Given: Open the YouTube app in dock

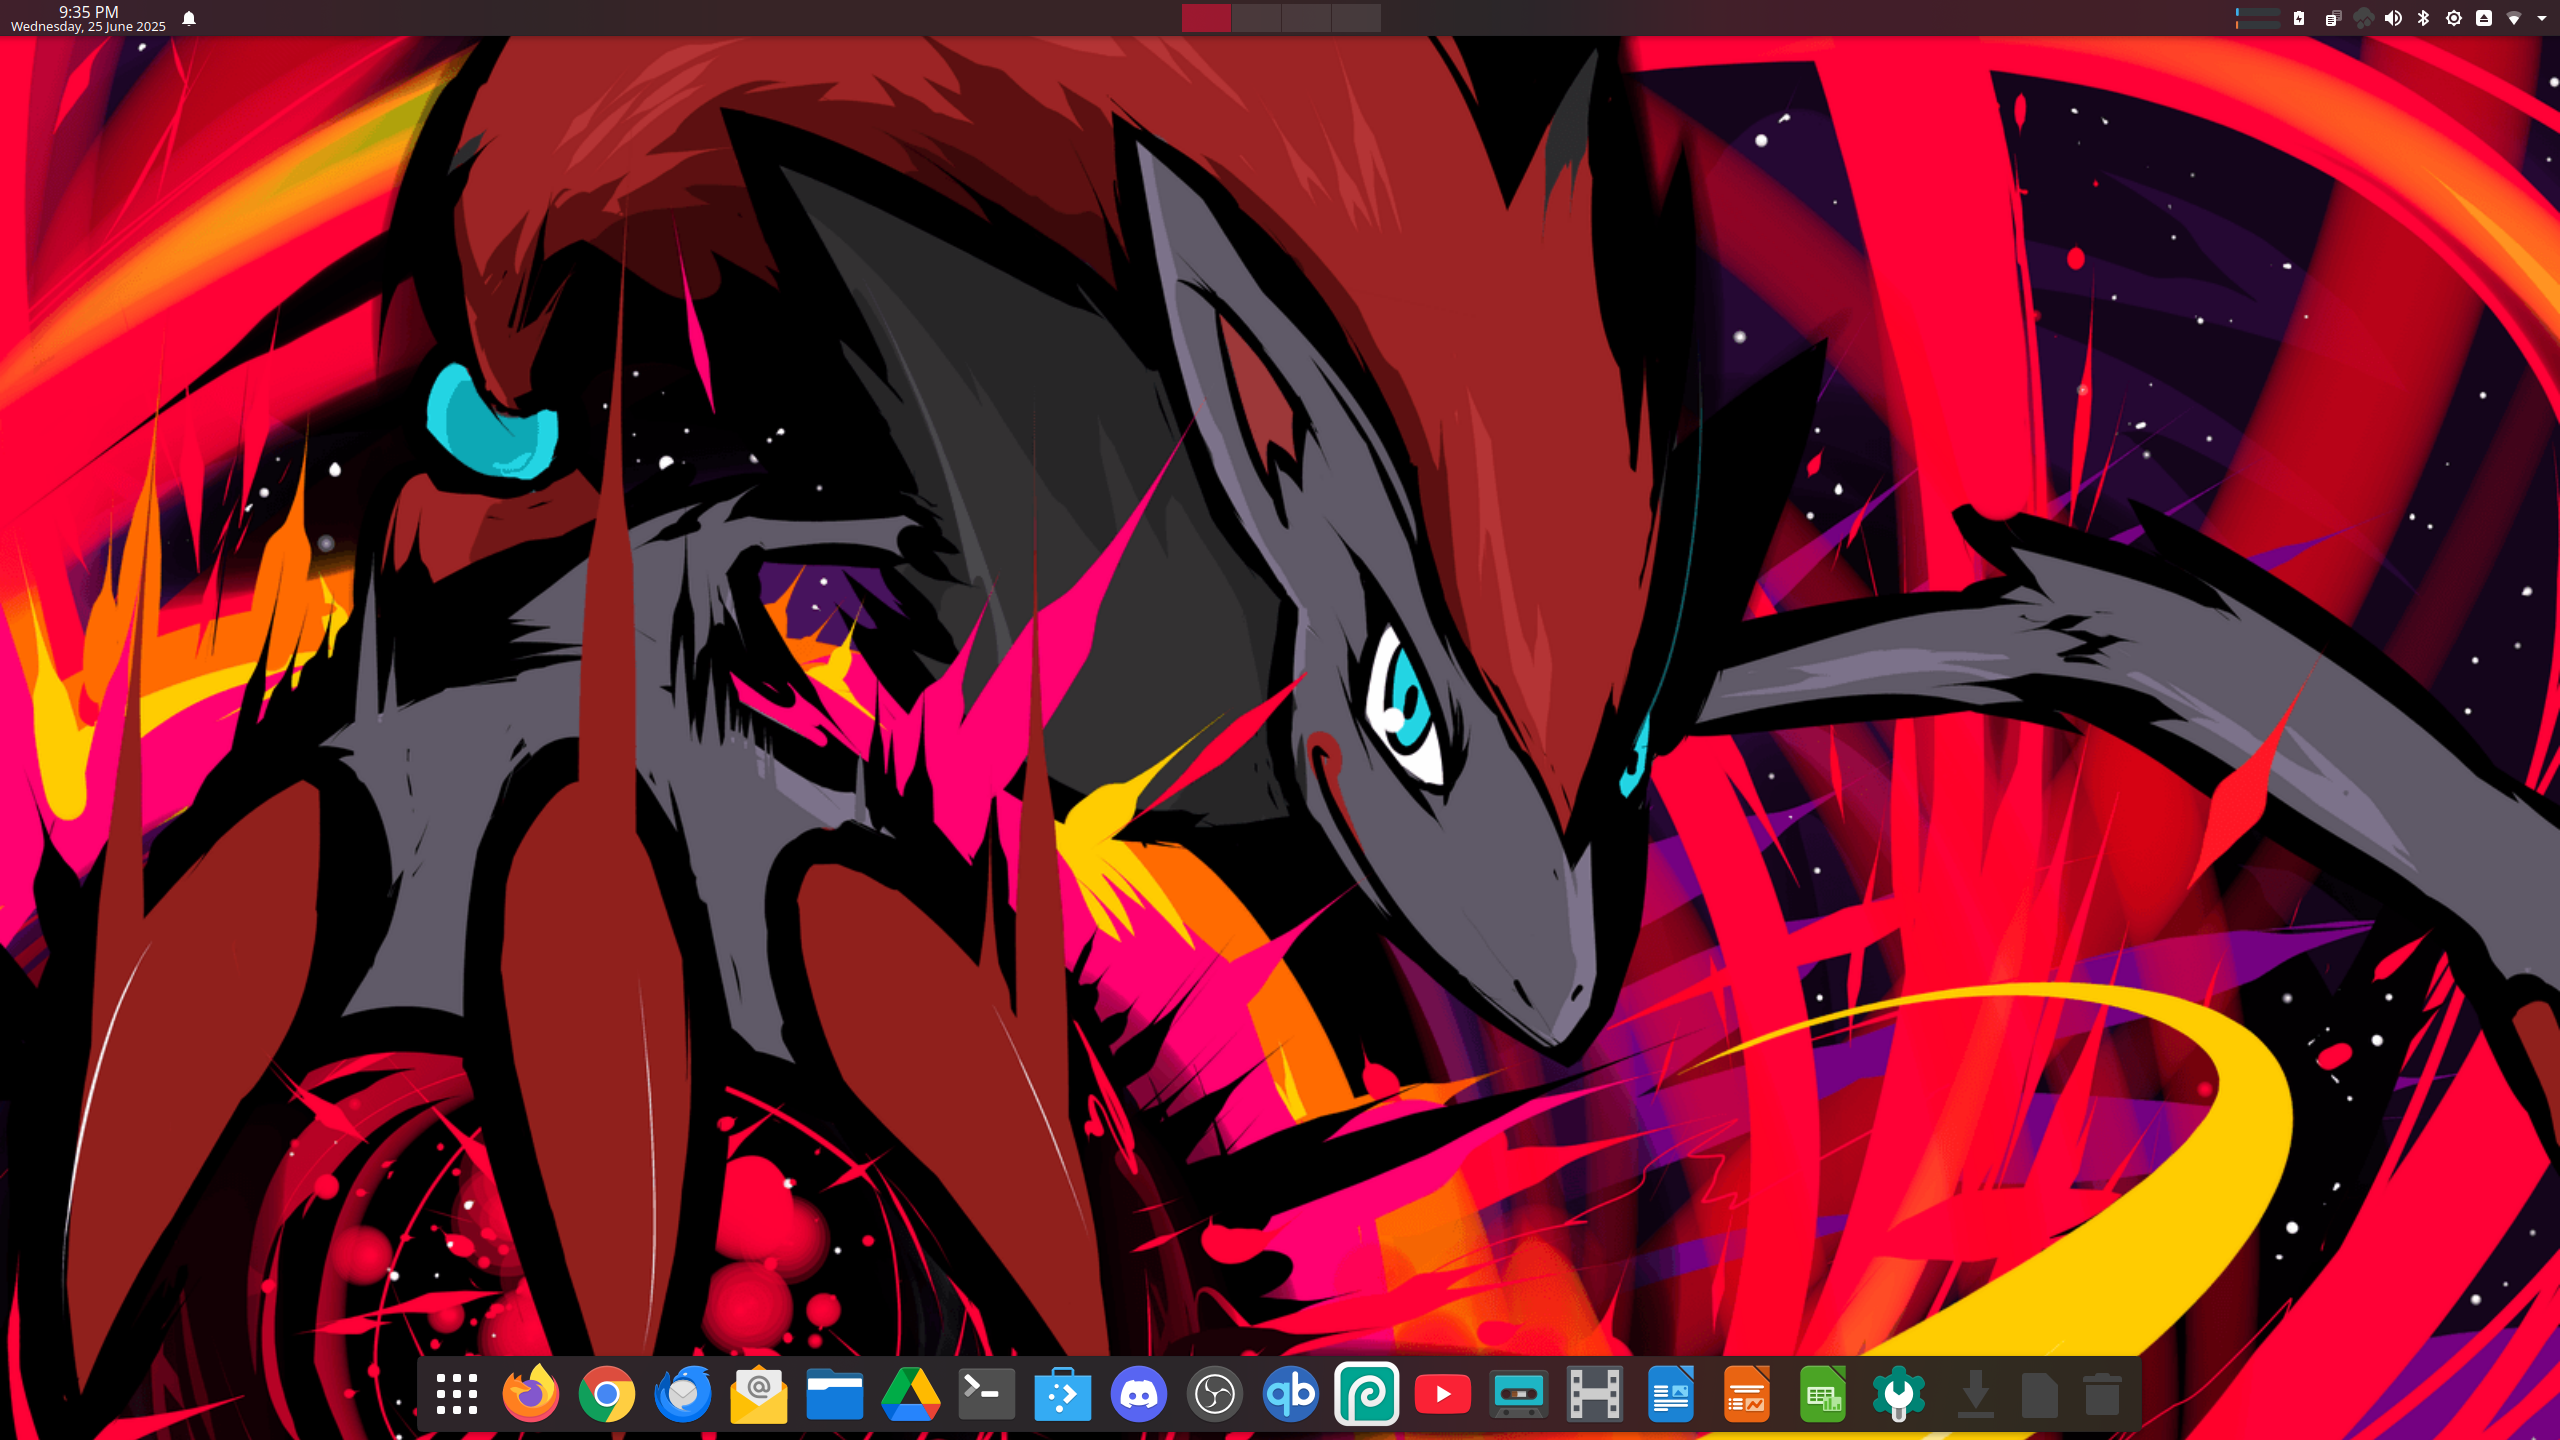Looking at the screenshot, I should (1443, 1394).
